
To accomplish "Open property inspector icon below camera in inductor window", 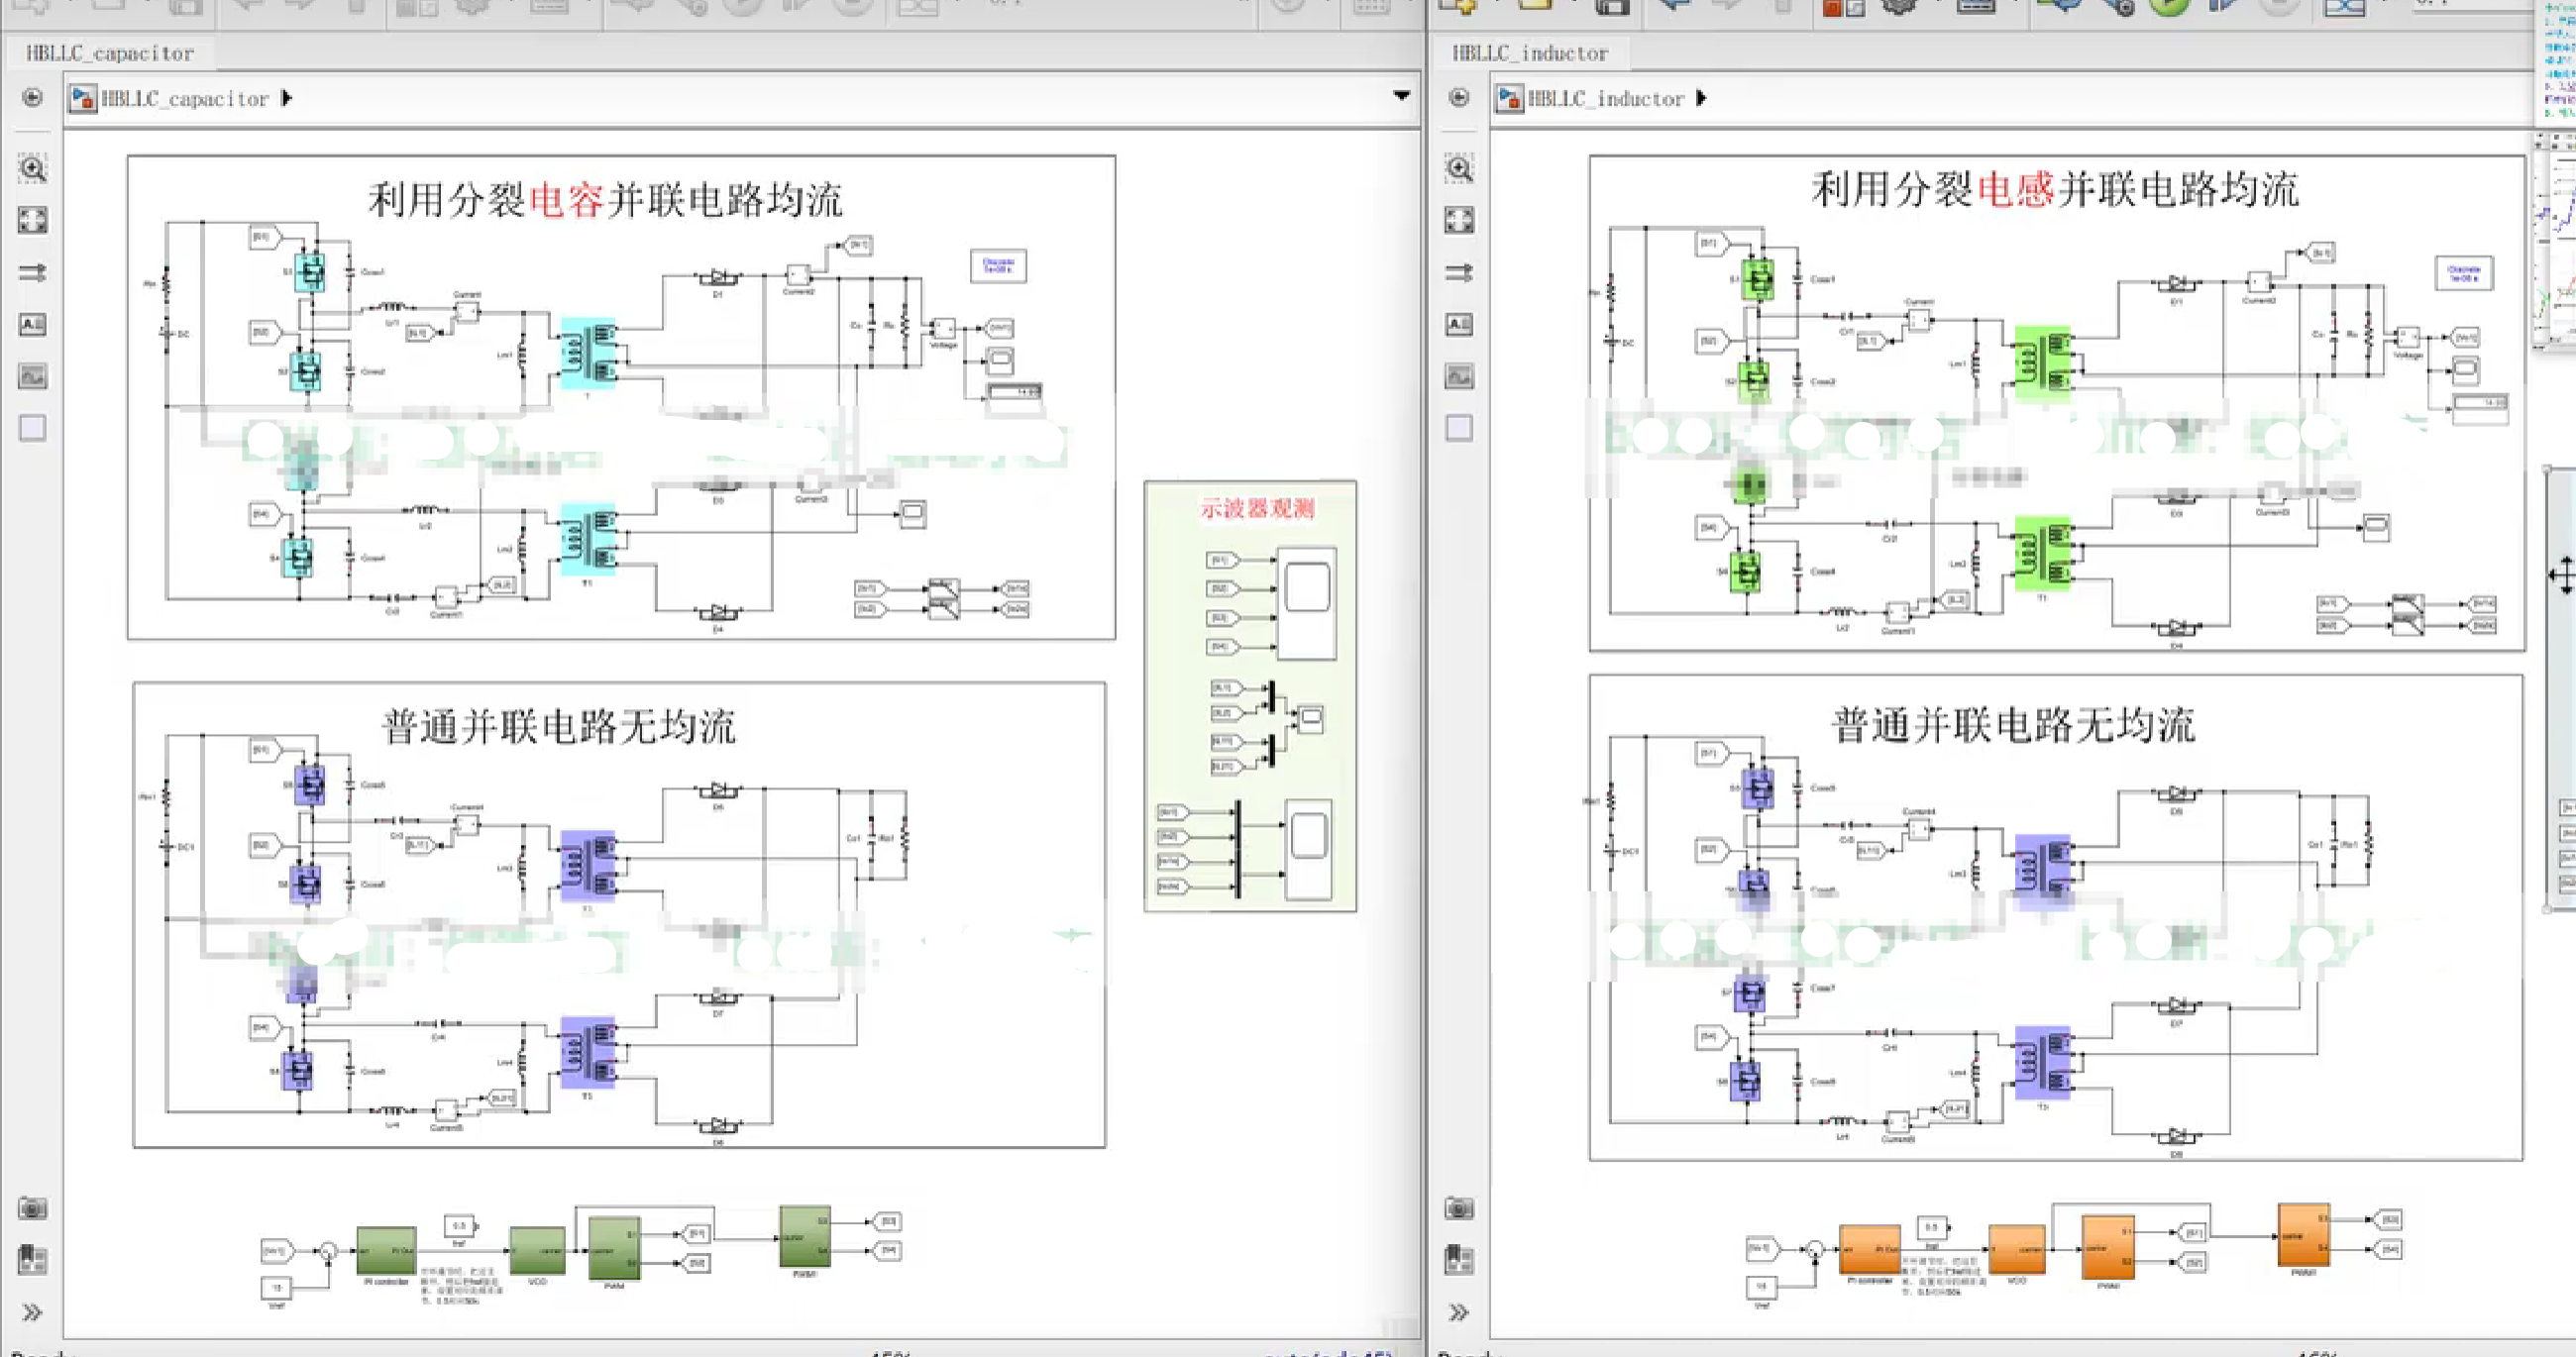I will (x=1459, y=1260).
